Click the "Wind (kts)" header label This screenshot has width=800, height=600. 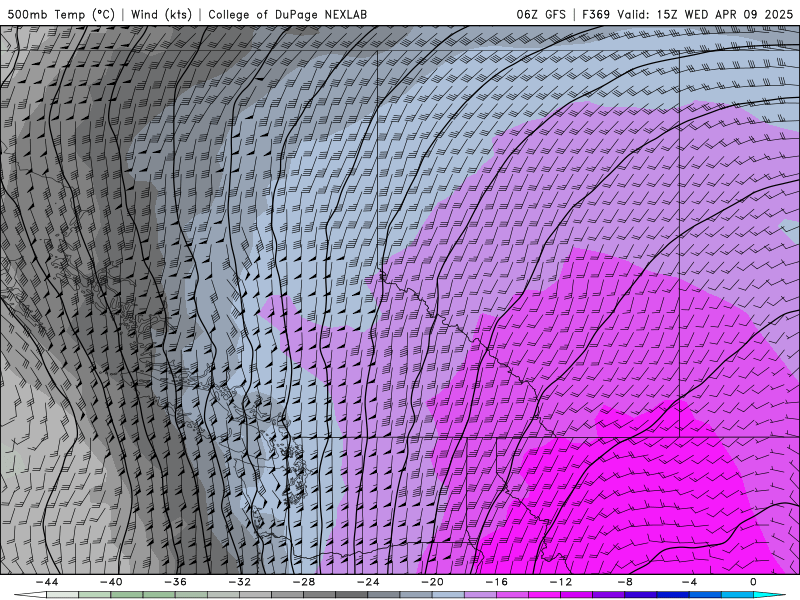[161, 15]
